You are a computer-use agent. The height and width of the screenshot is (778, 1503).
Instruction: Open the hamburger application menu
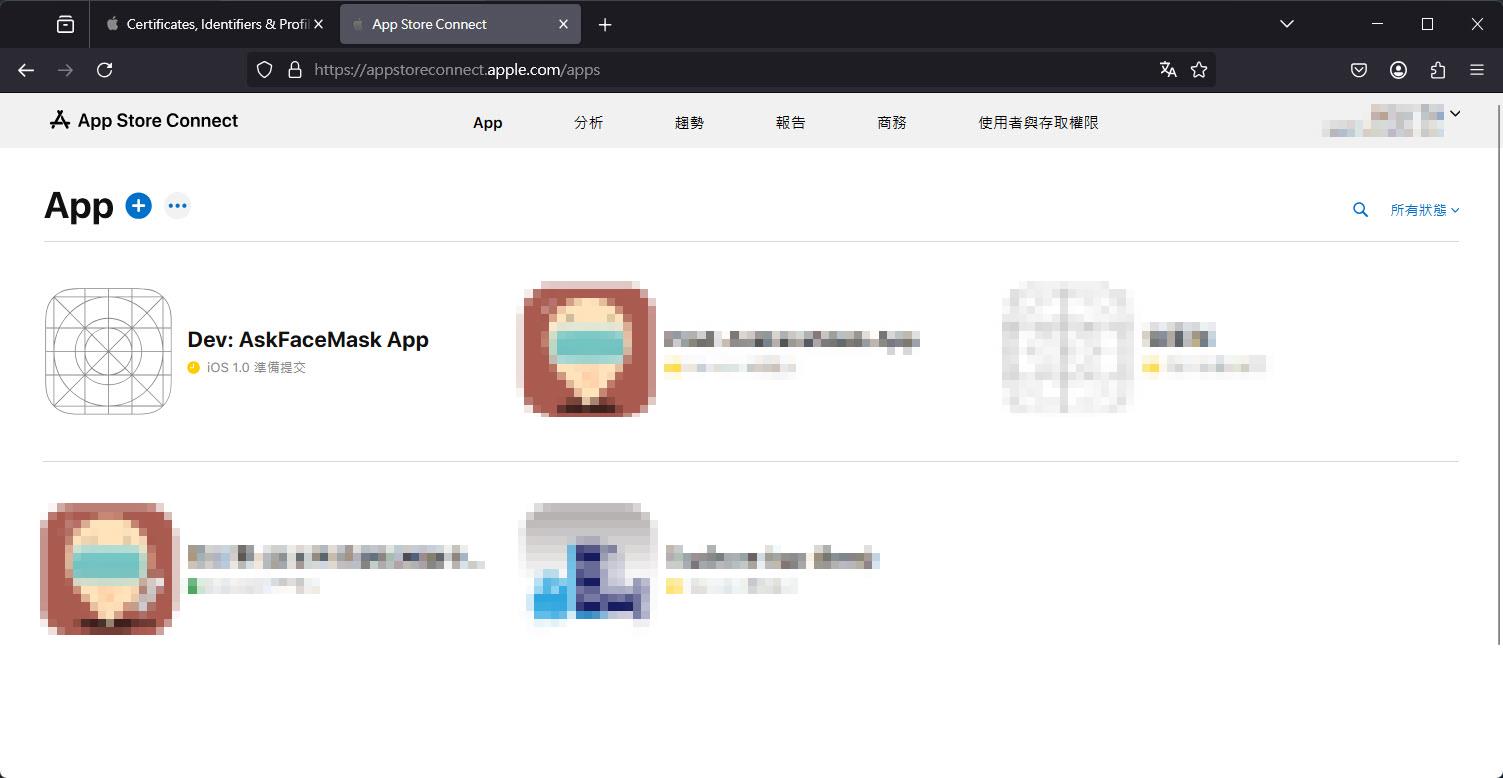pyautogui.click(x=1477, y=70)
